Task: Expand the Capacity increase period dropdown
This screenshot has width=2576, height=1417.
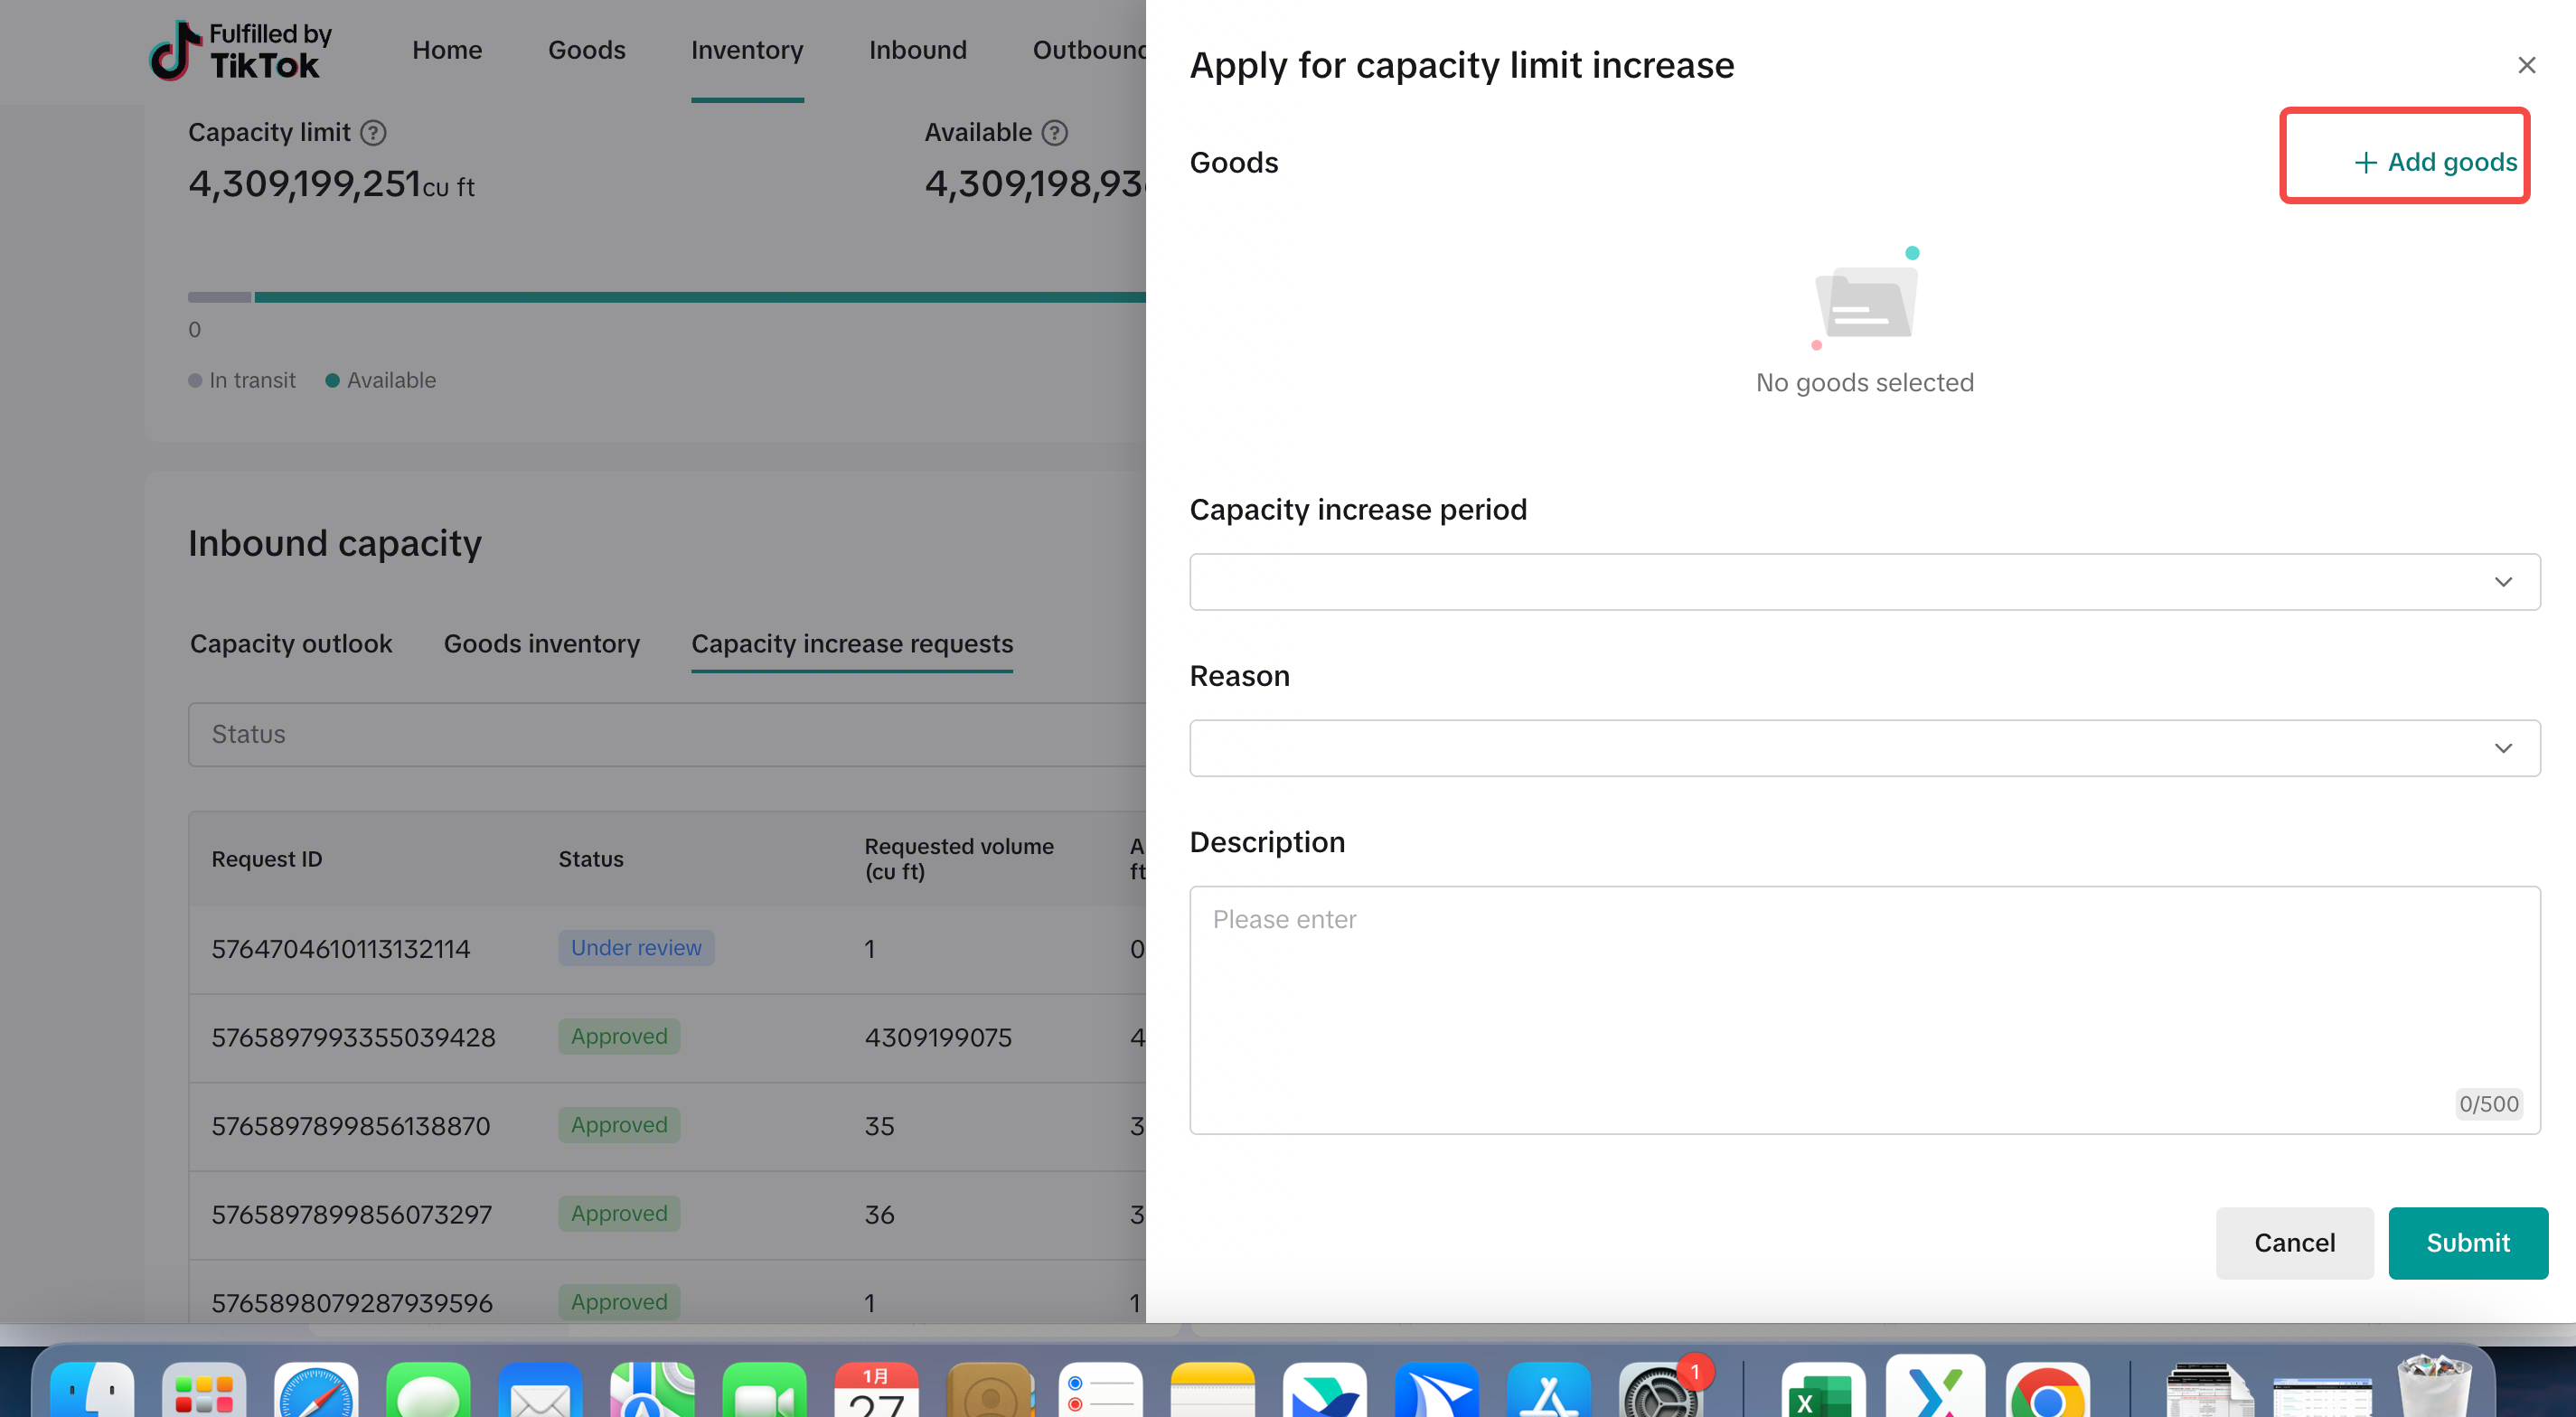Action: pos(1864,582)
